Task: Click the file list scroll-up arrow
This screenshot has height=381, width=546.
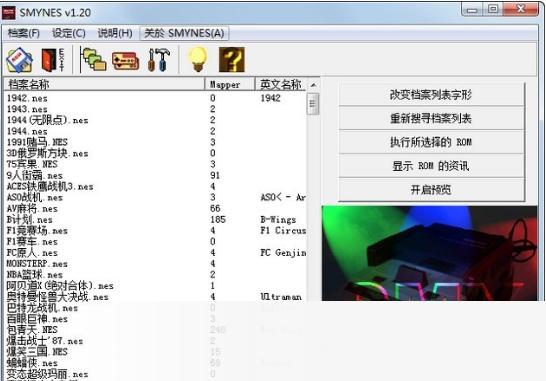Action: (x=313, y=85)
